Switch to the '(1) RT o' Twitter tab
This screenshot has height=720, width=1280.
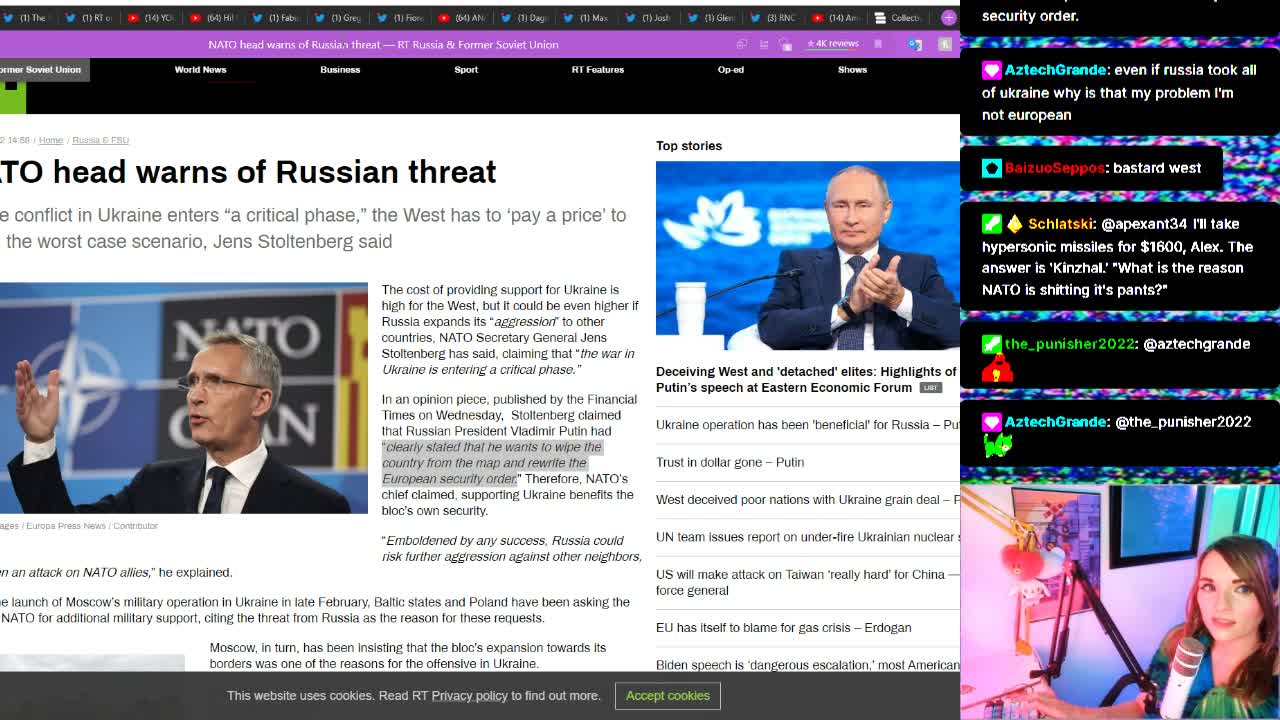coord(89,17)
